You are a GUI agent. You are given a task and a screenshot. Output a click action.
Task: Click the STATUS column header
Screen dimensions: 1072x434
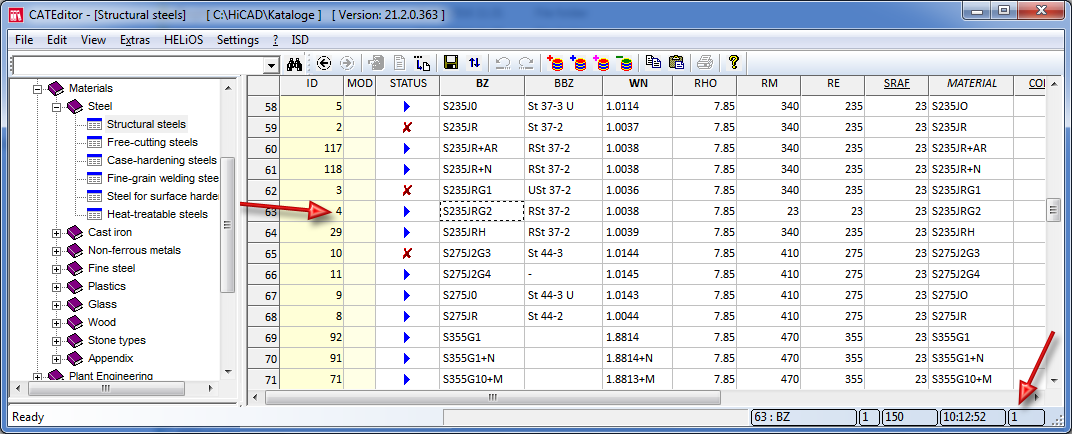click(407, 84)
